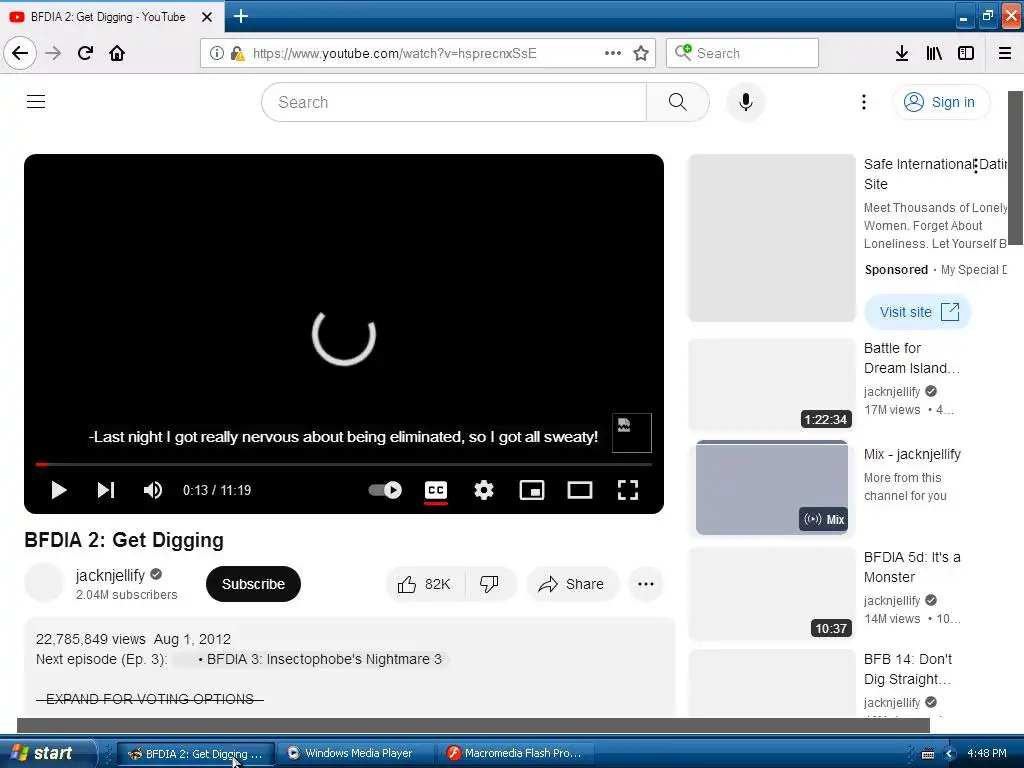Open YouTube settings three-dot menu

(x=864, y=102)
